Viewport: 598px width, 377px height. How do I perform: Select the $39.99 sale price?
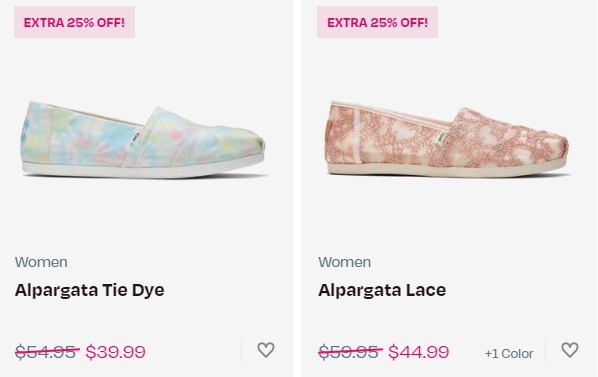(116, 351)
